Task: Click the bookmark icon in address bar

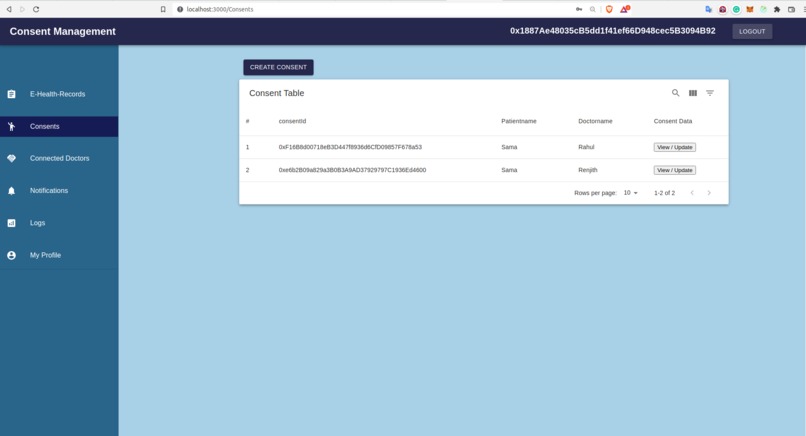Action: (163, 9)
